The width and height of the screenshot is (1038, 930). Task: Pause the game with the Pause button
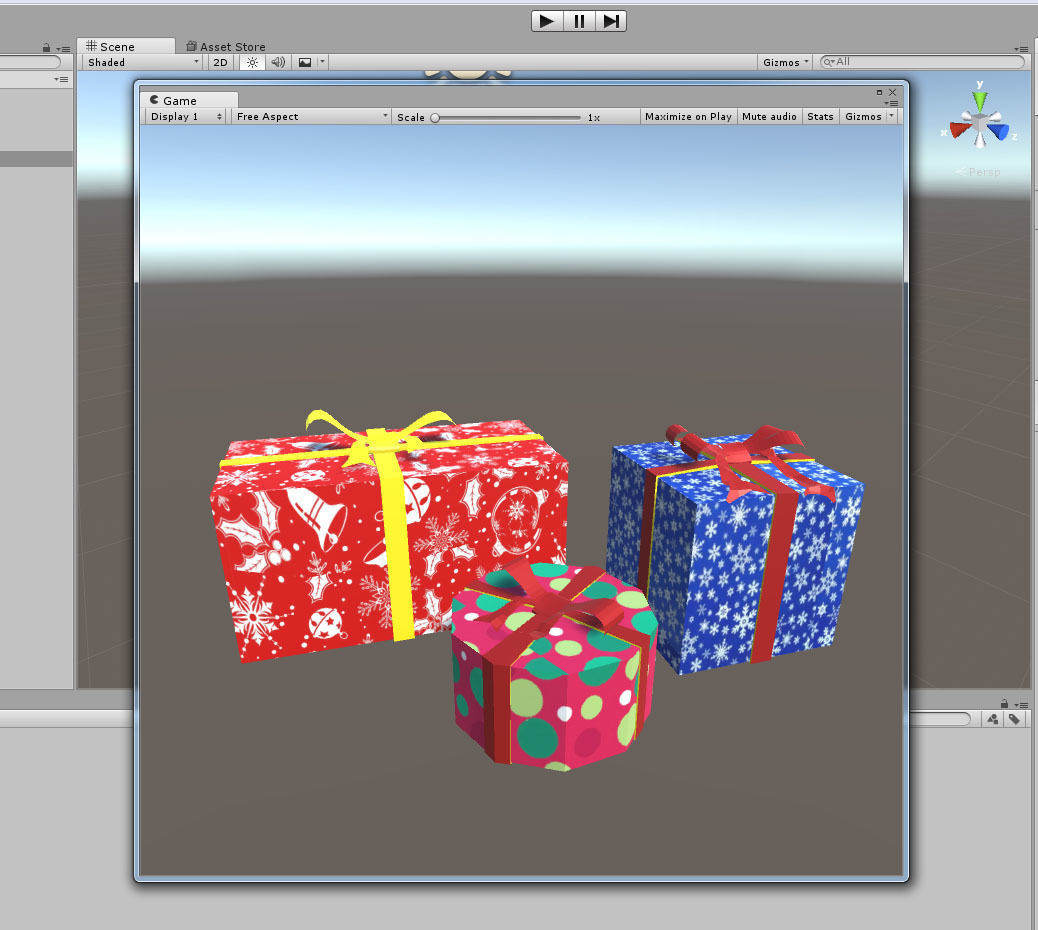579,21
